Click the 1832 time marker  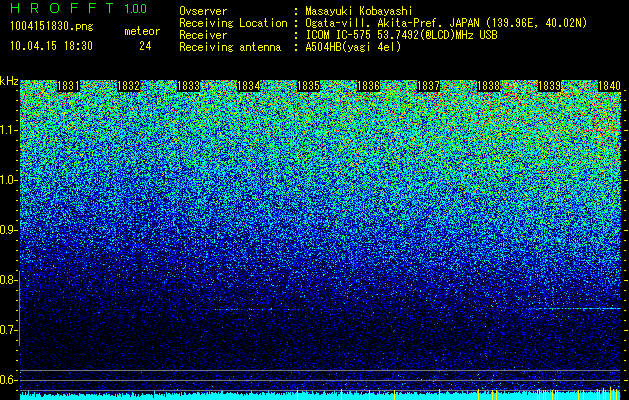click(x=128, y=86)
